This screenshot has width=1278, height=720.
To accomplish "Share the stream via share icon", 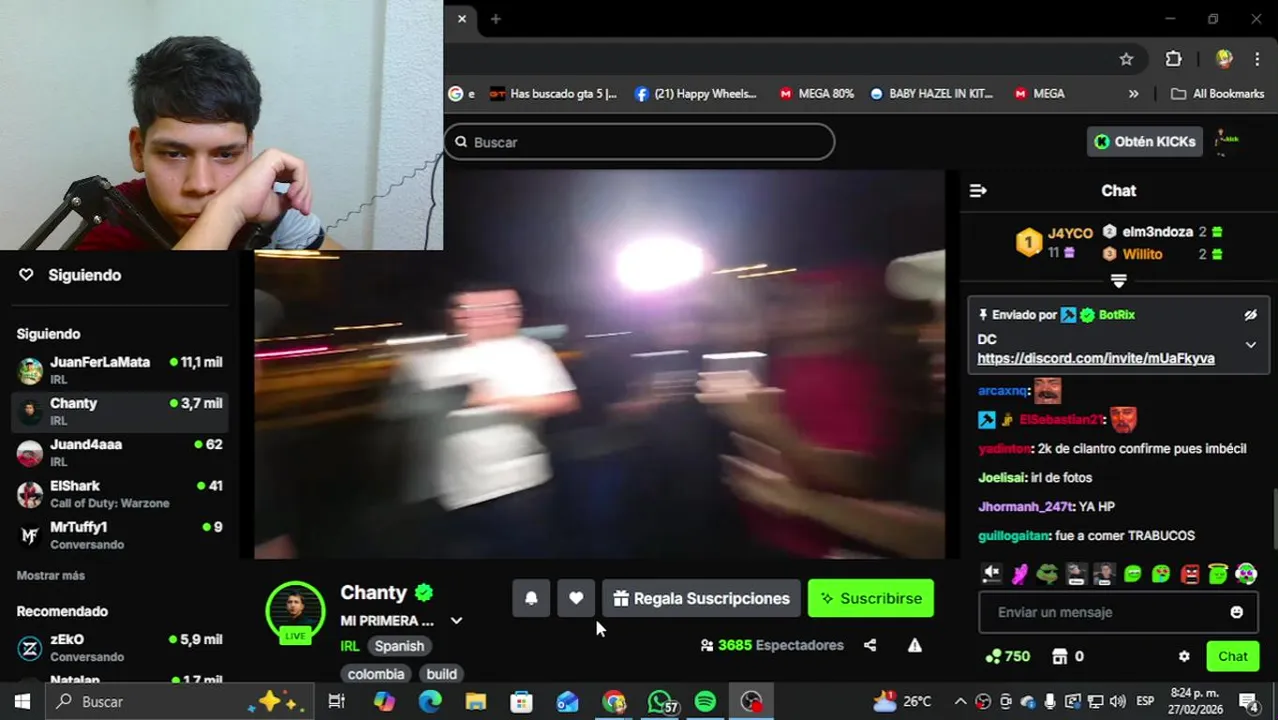I will pos(870,645).
